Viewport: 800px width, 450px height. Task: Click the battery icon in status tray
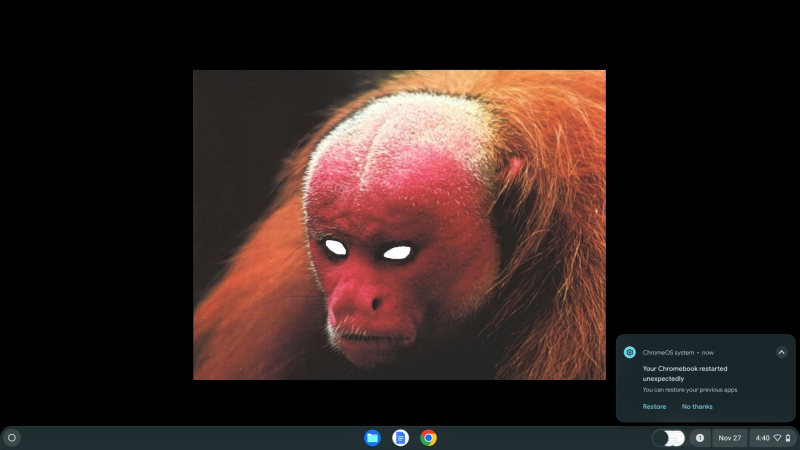[787, 438]
